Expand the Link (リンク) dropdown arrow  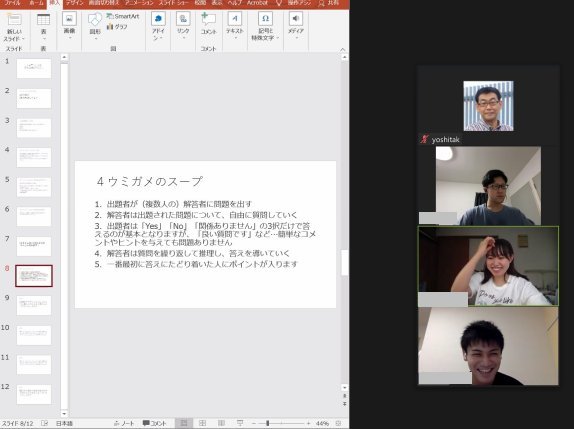[x=183, y=38]
